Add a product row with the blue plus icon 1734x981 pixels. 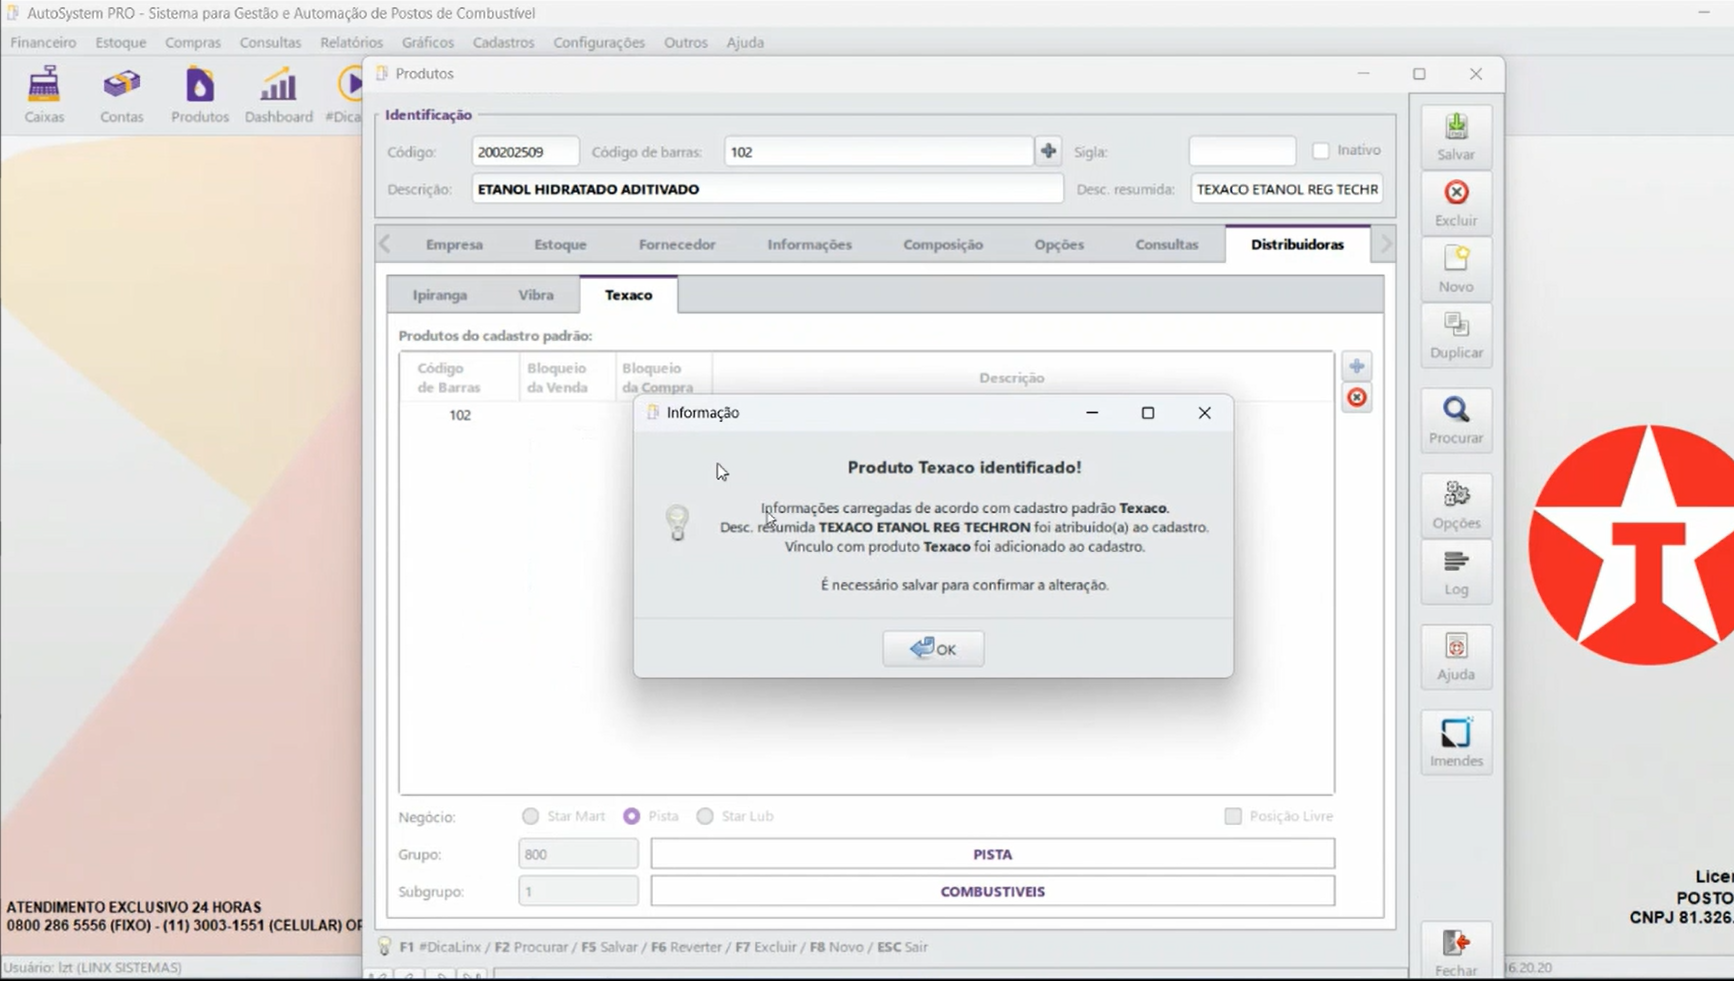tap(1356, 366)
